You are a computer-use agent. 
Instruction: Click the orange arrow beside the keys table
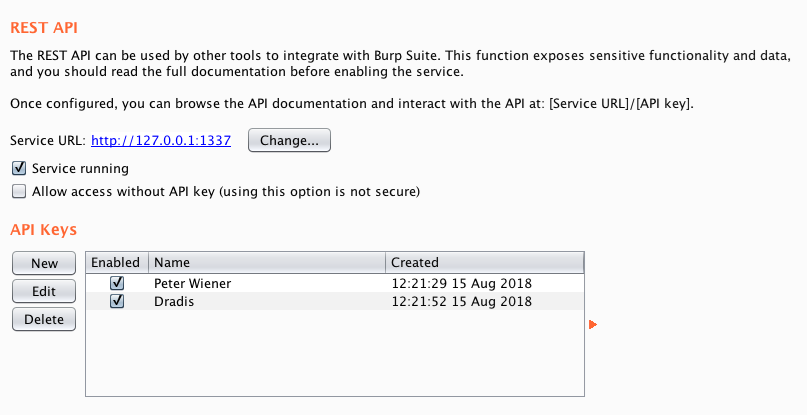pos(593,324)
